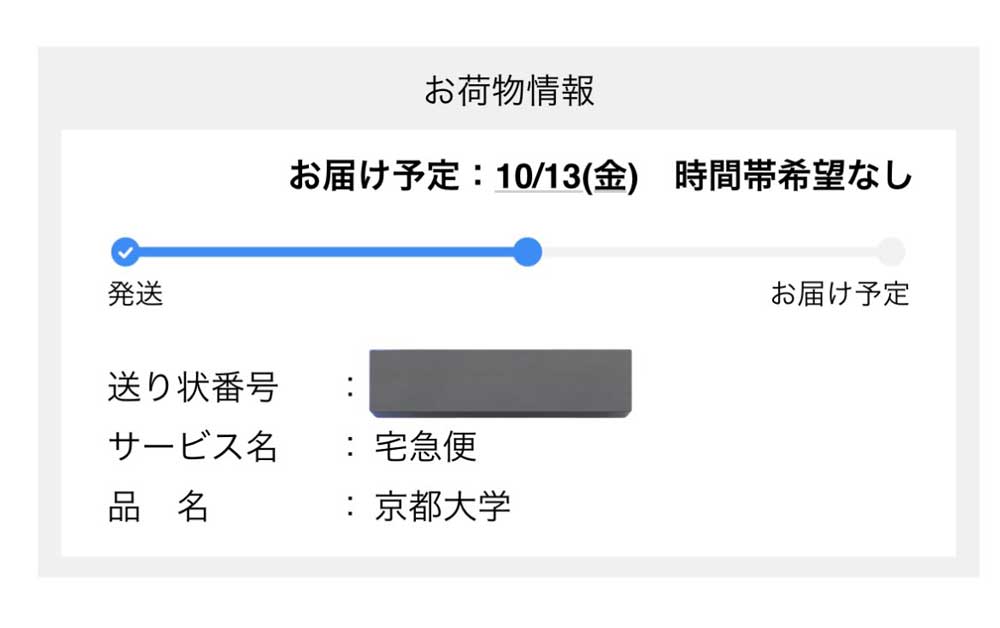Click the 宅急便 service name value

(x=425, y=446)
